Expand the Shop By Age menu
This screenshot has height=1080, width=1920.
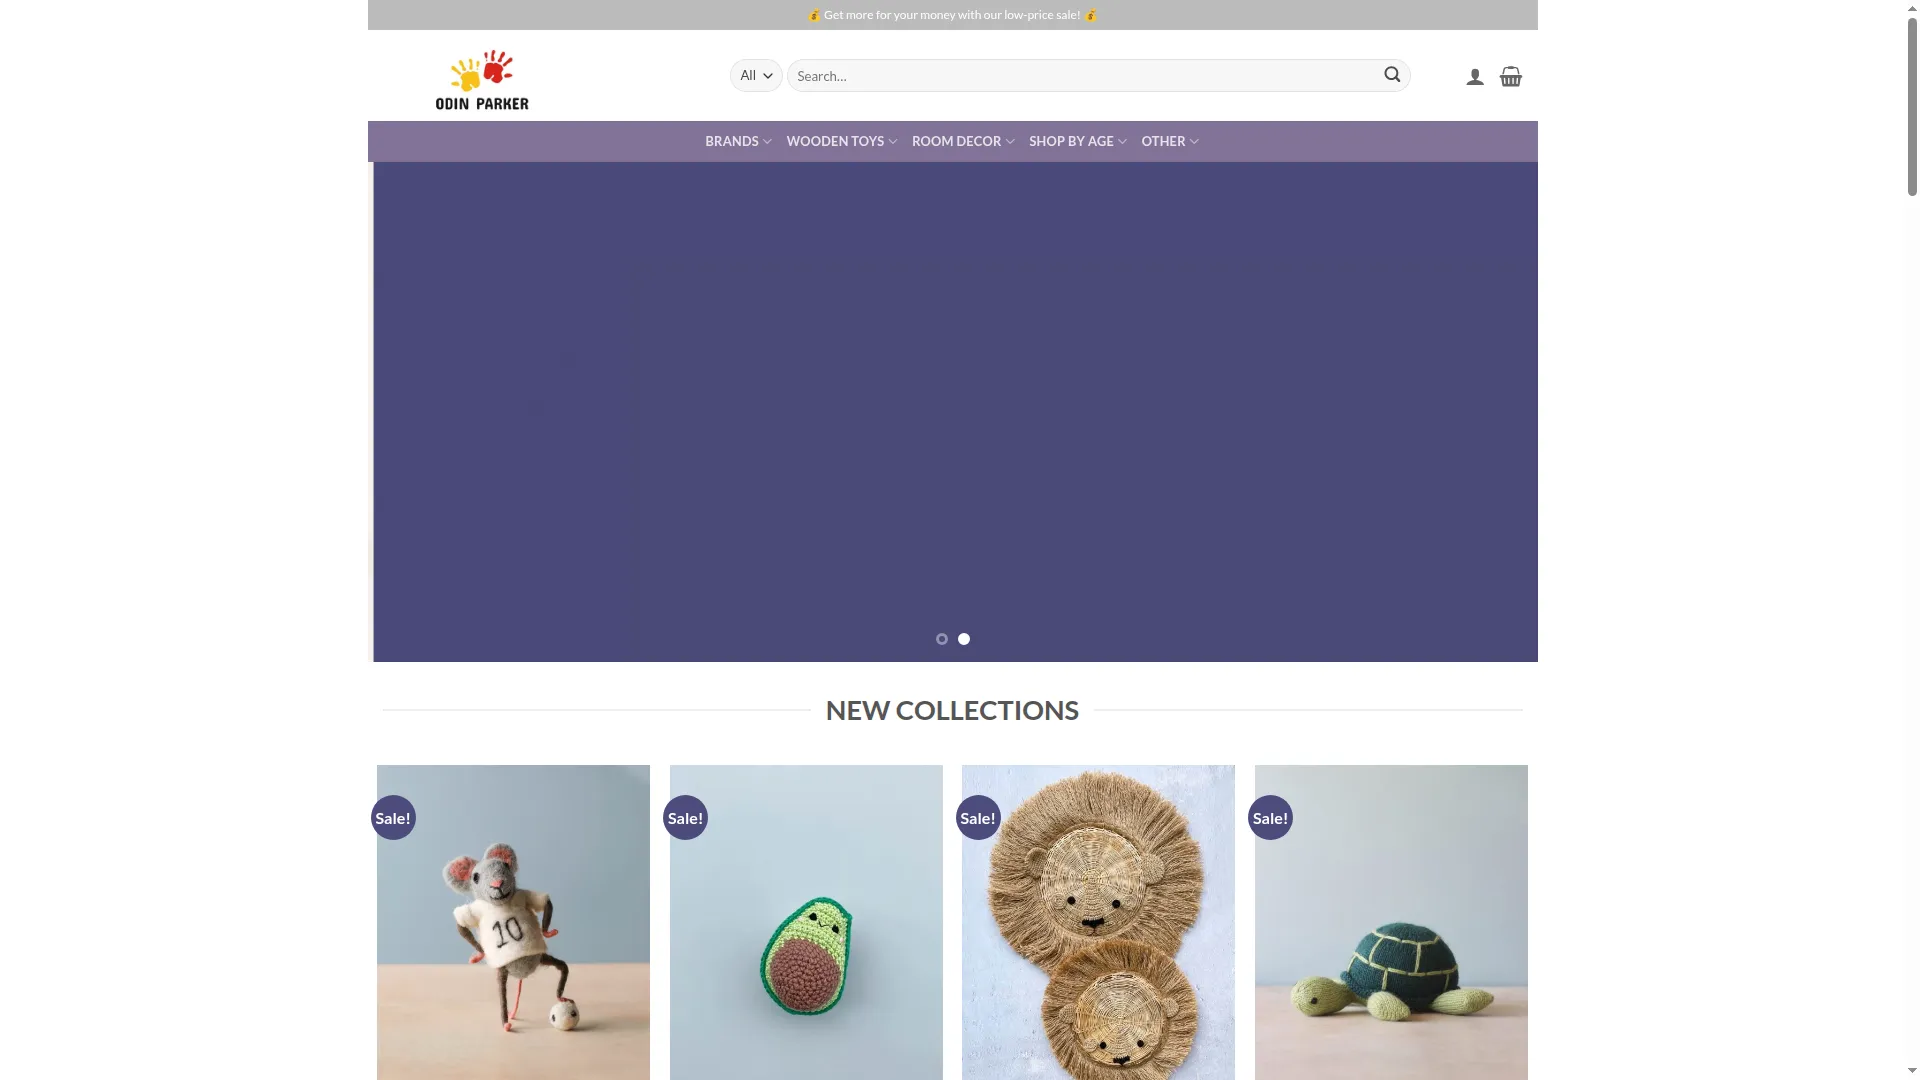(x=1078, y=141)
